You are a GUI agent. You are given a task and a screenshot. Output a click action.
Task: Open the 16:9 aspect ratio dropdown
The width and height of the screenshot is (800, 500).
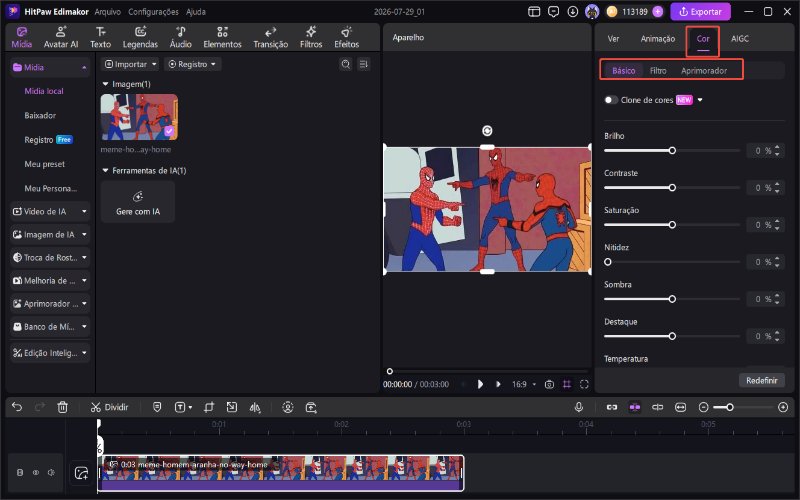click(524, 384)
